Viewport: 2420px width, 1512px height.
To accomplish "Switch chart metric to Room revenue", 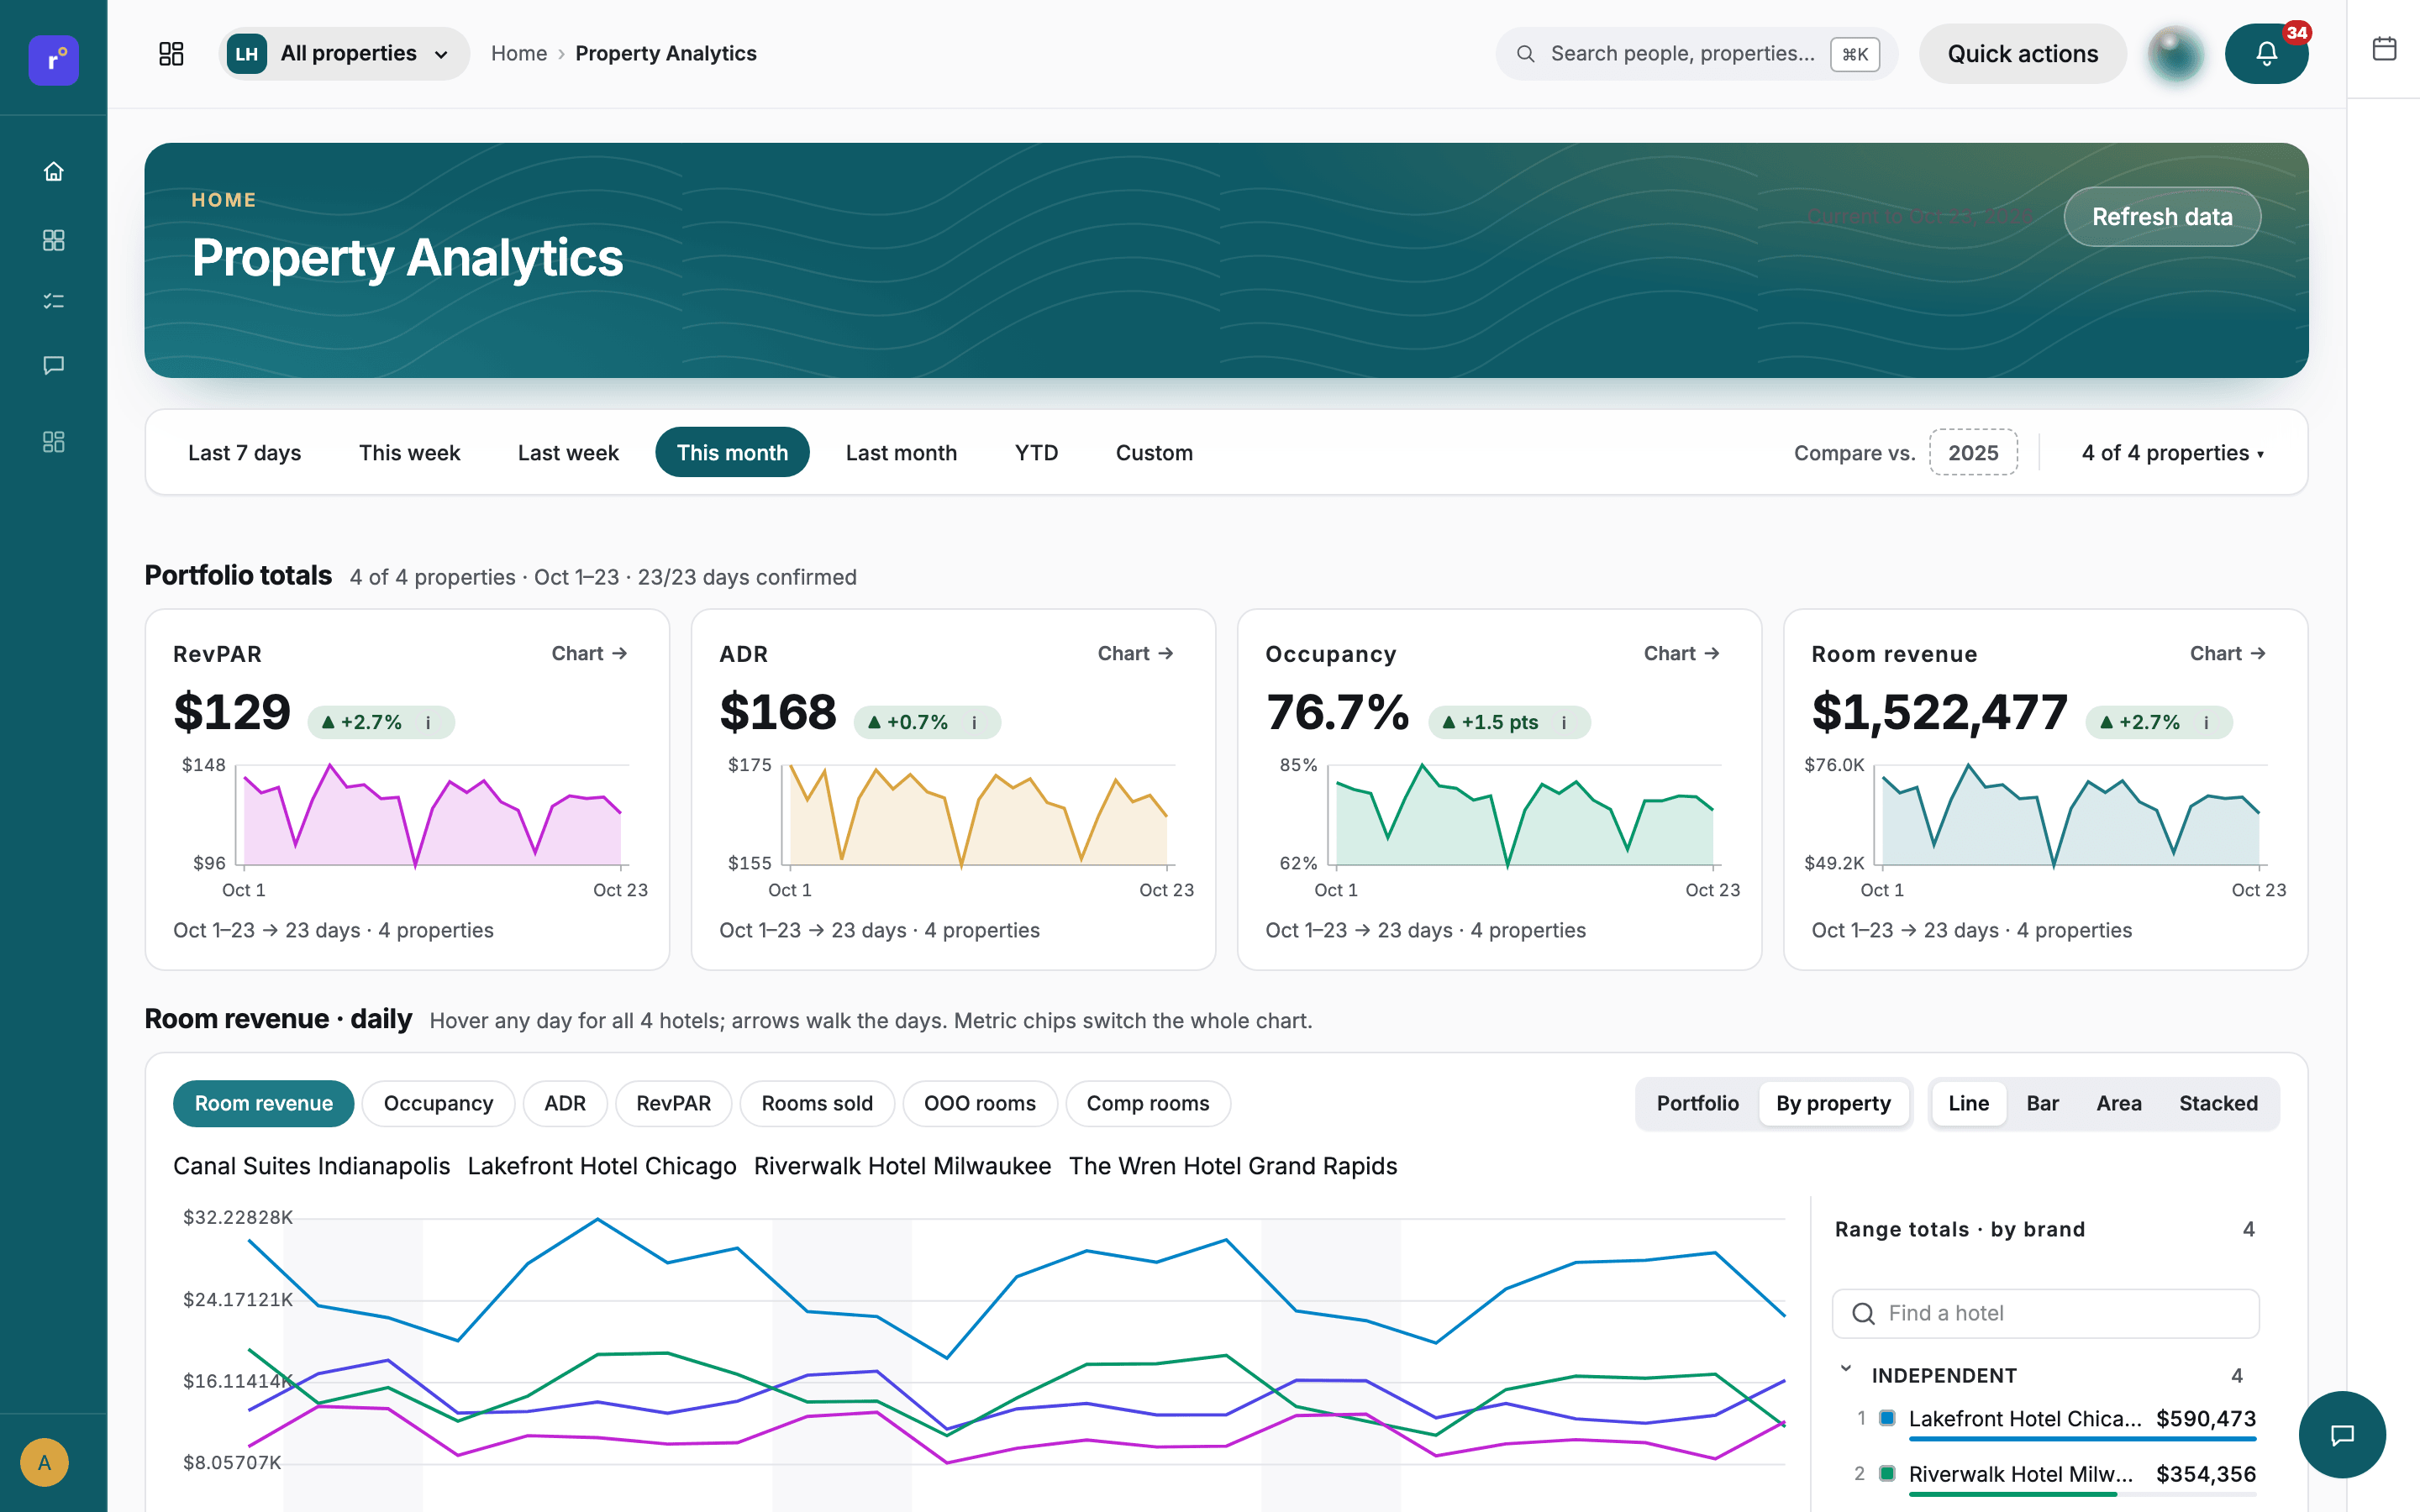I will pyautogui.click(x=264, y=1103).
